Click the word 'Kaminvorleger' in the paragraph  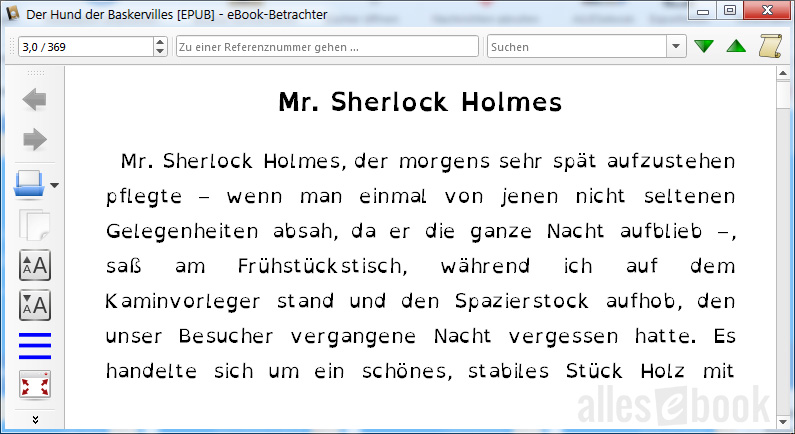[183, 301]
